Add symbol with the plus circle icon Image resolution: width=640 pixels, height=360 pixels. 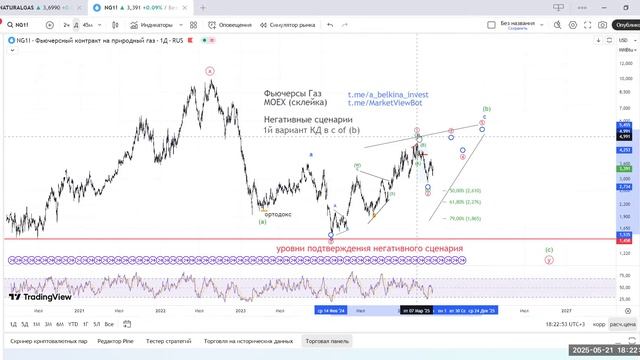coord(50,25)
